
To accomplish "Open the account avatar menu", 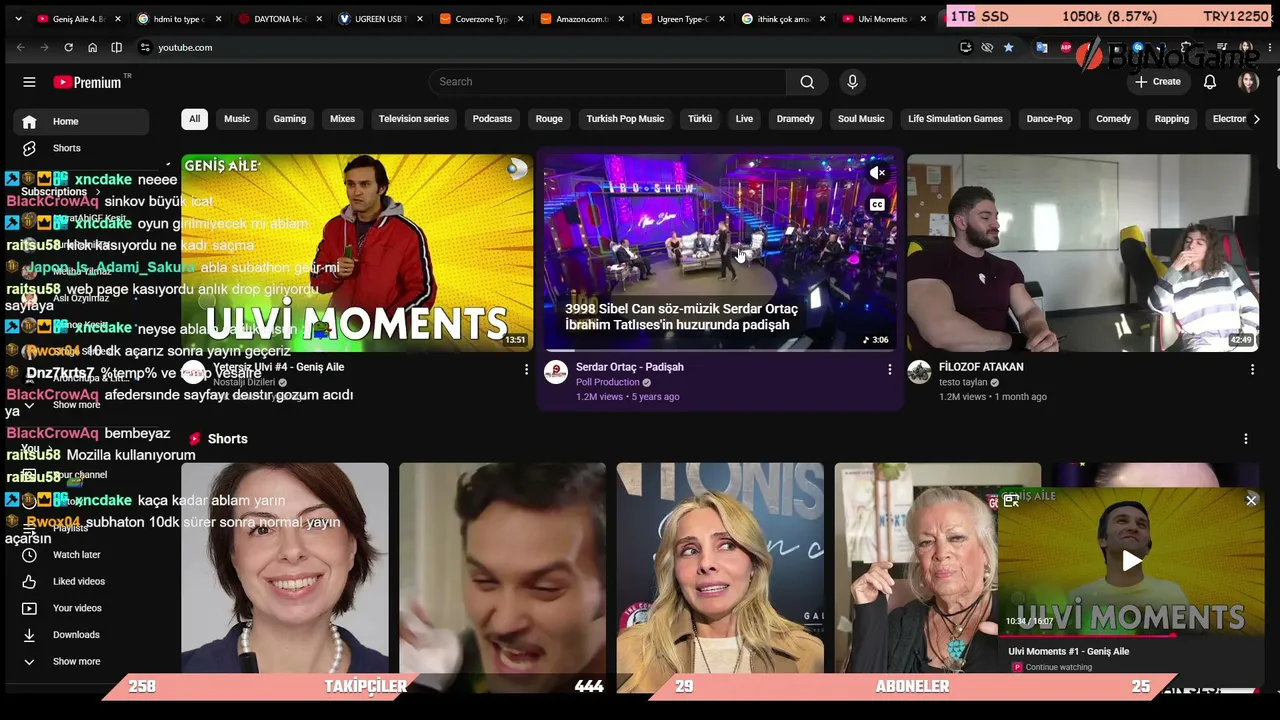I will click(x=1248, y=82).
